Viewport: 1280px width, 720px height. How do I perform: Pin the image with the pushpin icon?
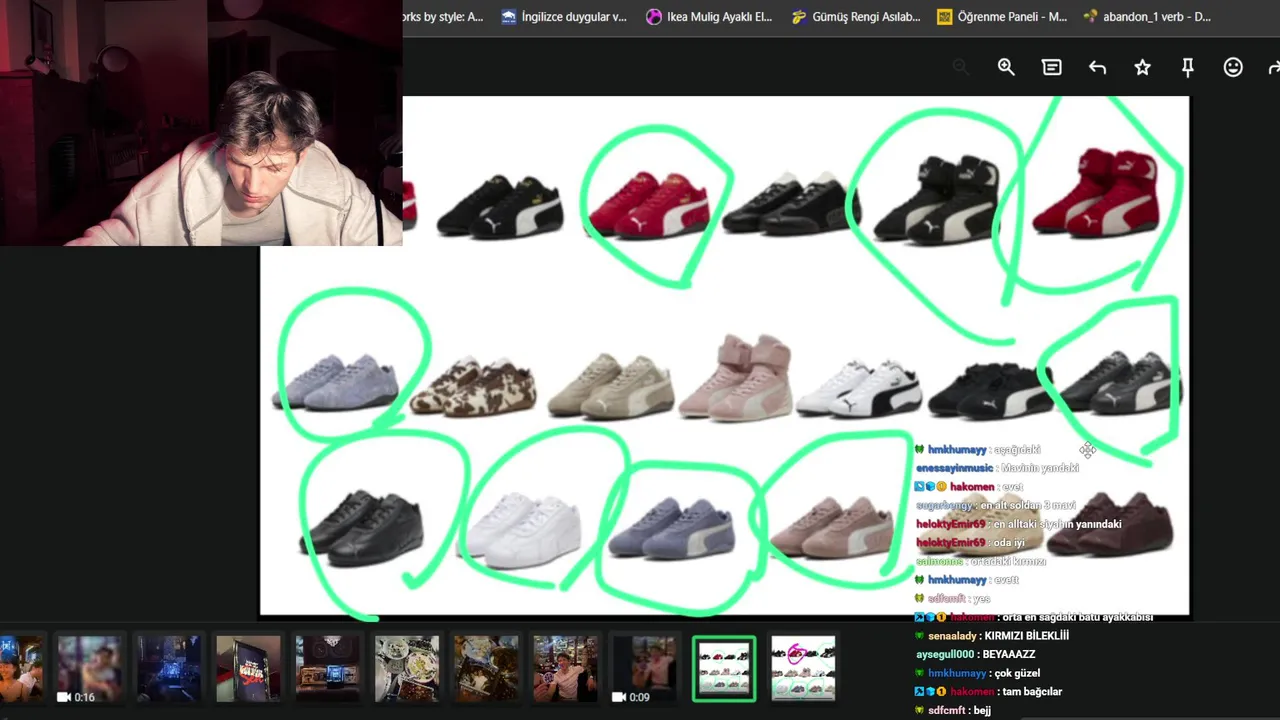pyautogui.click(x=1188, y=67)
